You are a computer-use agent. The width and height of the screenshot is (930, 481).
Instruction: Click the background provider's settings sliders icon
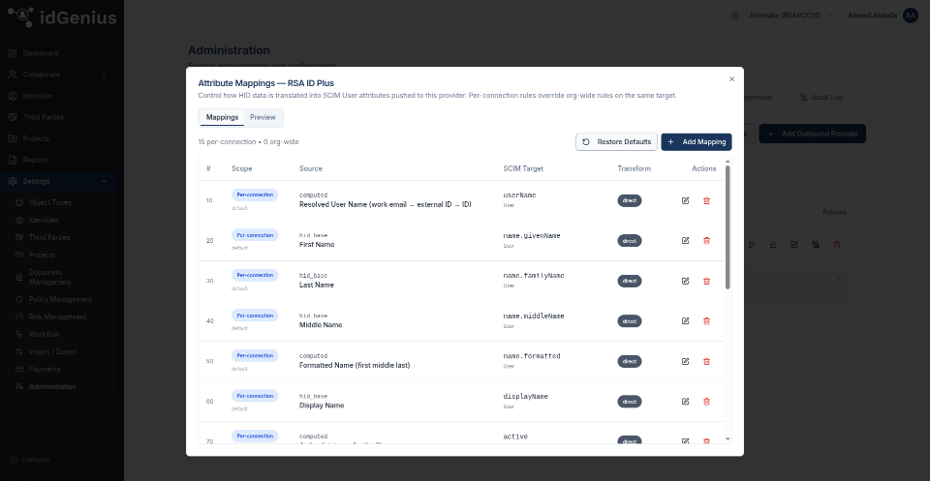pyautogui.click(x=773, y=244)
